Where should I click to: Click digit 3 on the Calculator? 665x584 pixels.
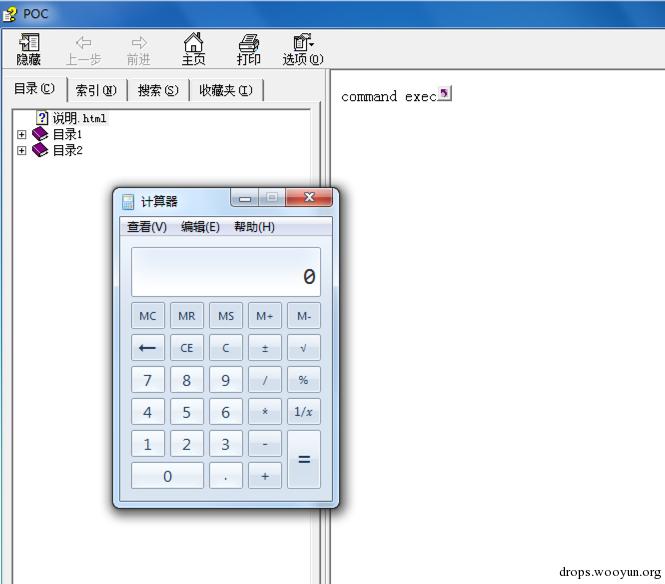point(226,444)
